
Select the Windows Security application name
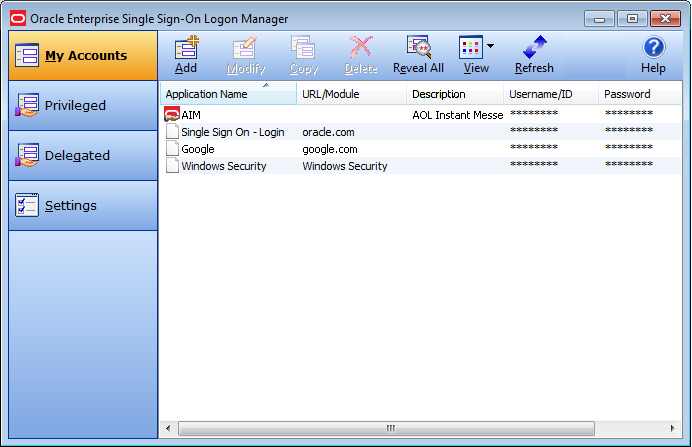pyautogui.click(x=224, y=166)
